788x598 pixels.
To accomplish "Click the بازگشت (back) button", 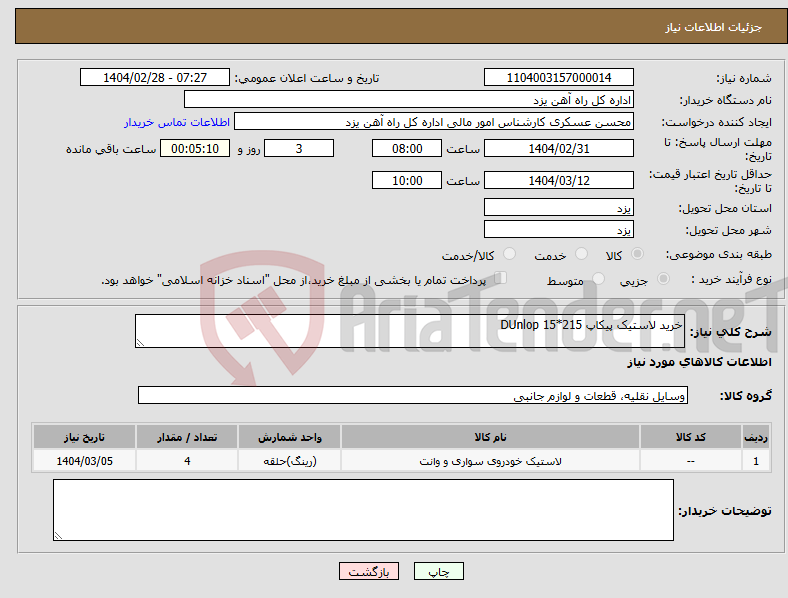I will click(369, 571).
